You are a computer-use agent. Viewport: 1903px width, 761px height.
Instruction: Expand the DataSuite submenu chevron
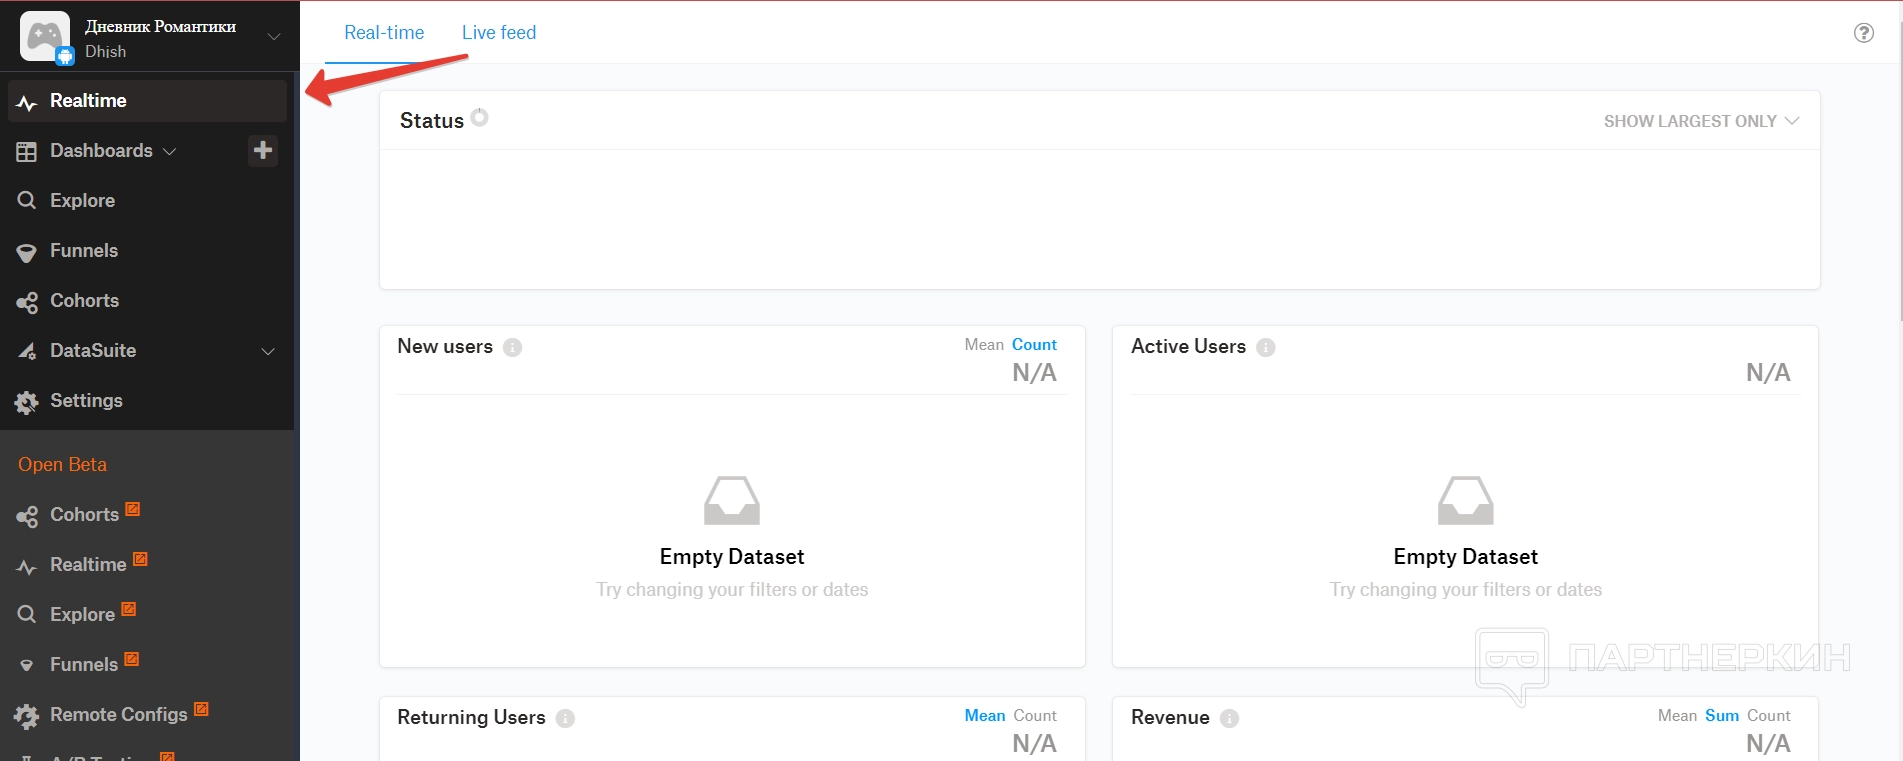point(268,352)
